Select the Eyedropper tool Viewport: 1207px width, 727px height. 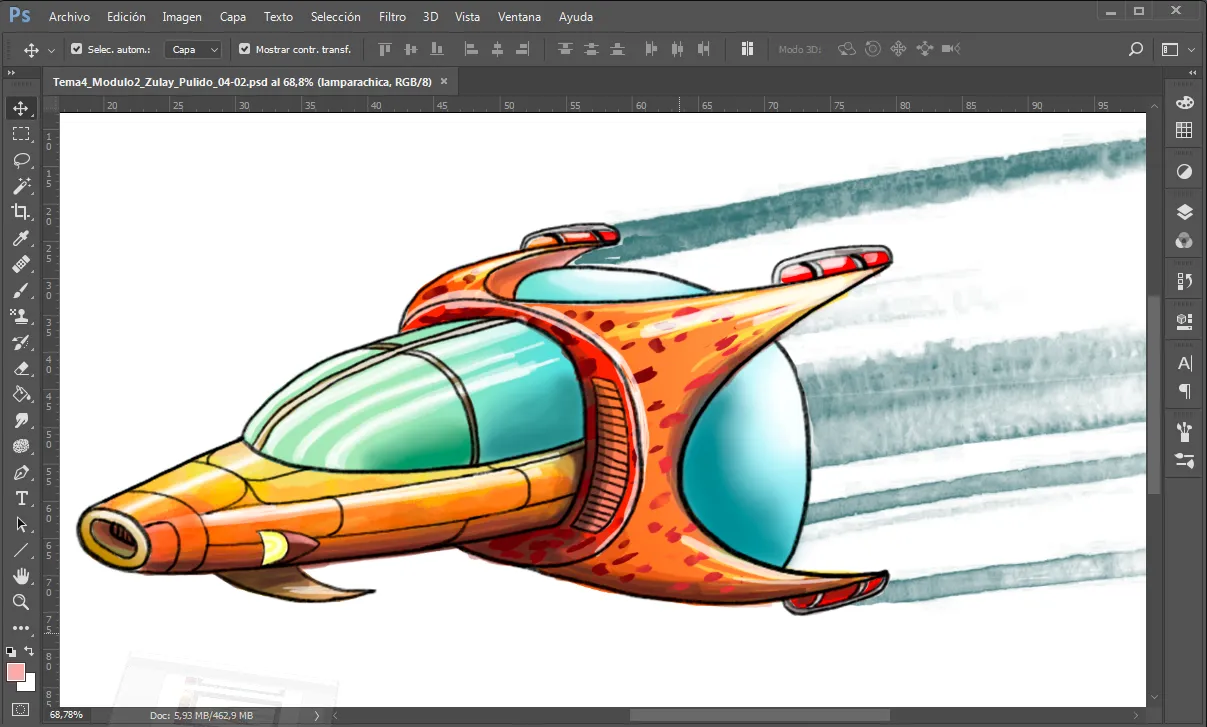click(20, 238)
